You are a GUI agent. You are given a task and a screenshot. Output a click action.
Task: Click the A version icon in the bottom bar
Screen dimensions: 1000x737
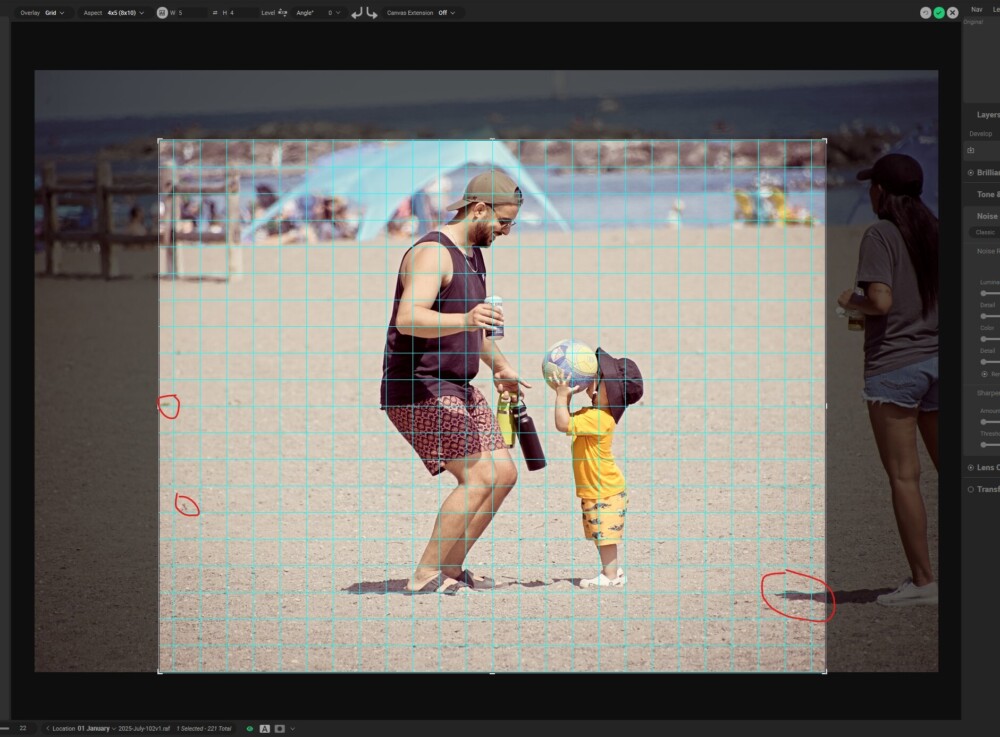point(265,729)
